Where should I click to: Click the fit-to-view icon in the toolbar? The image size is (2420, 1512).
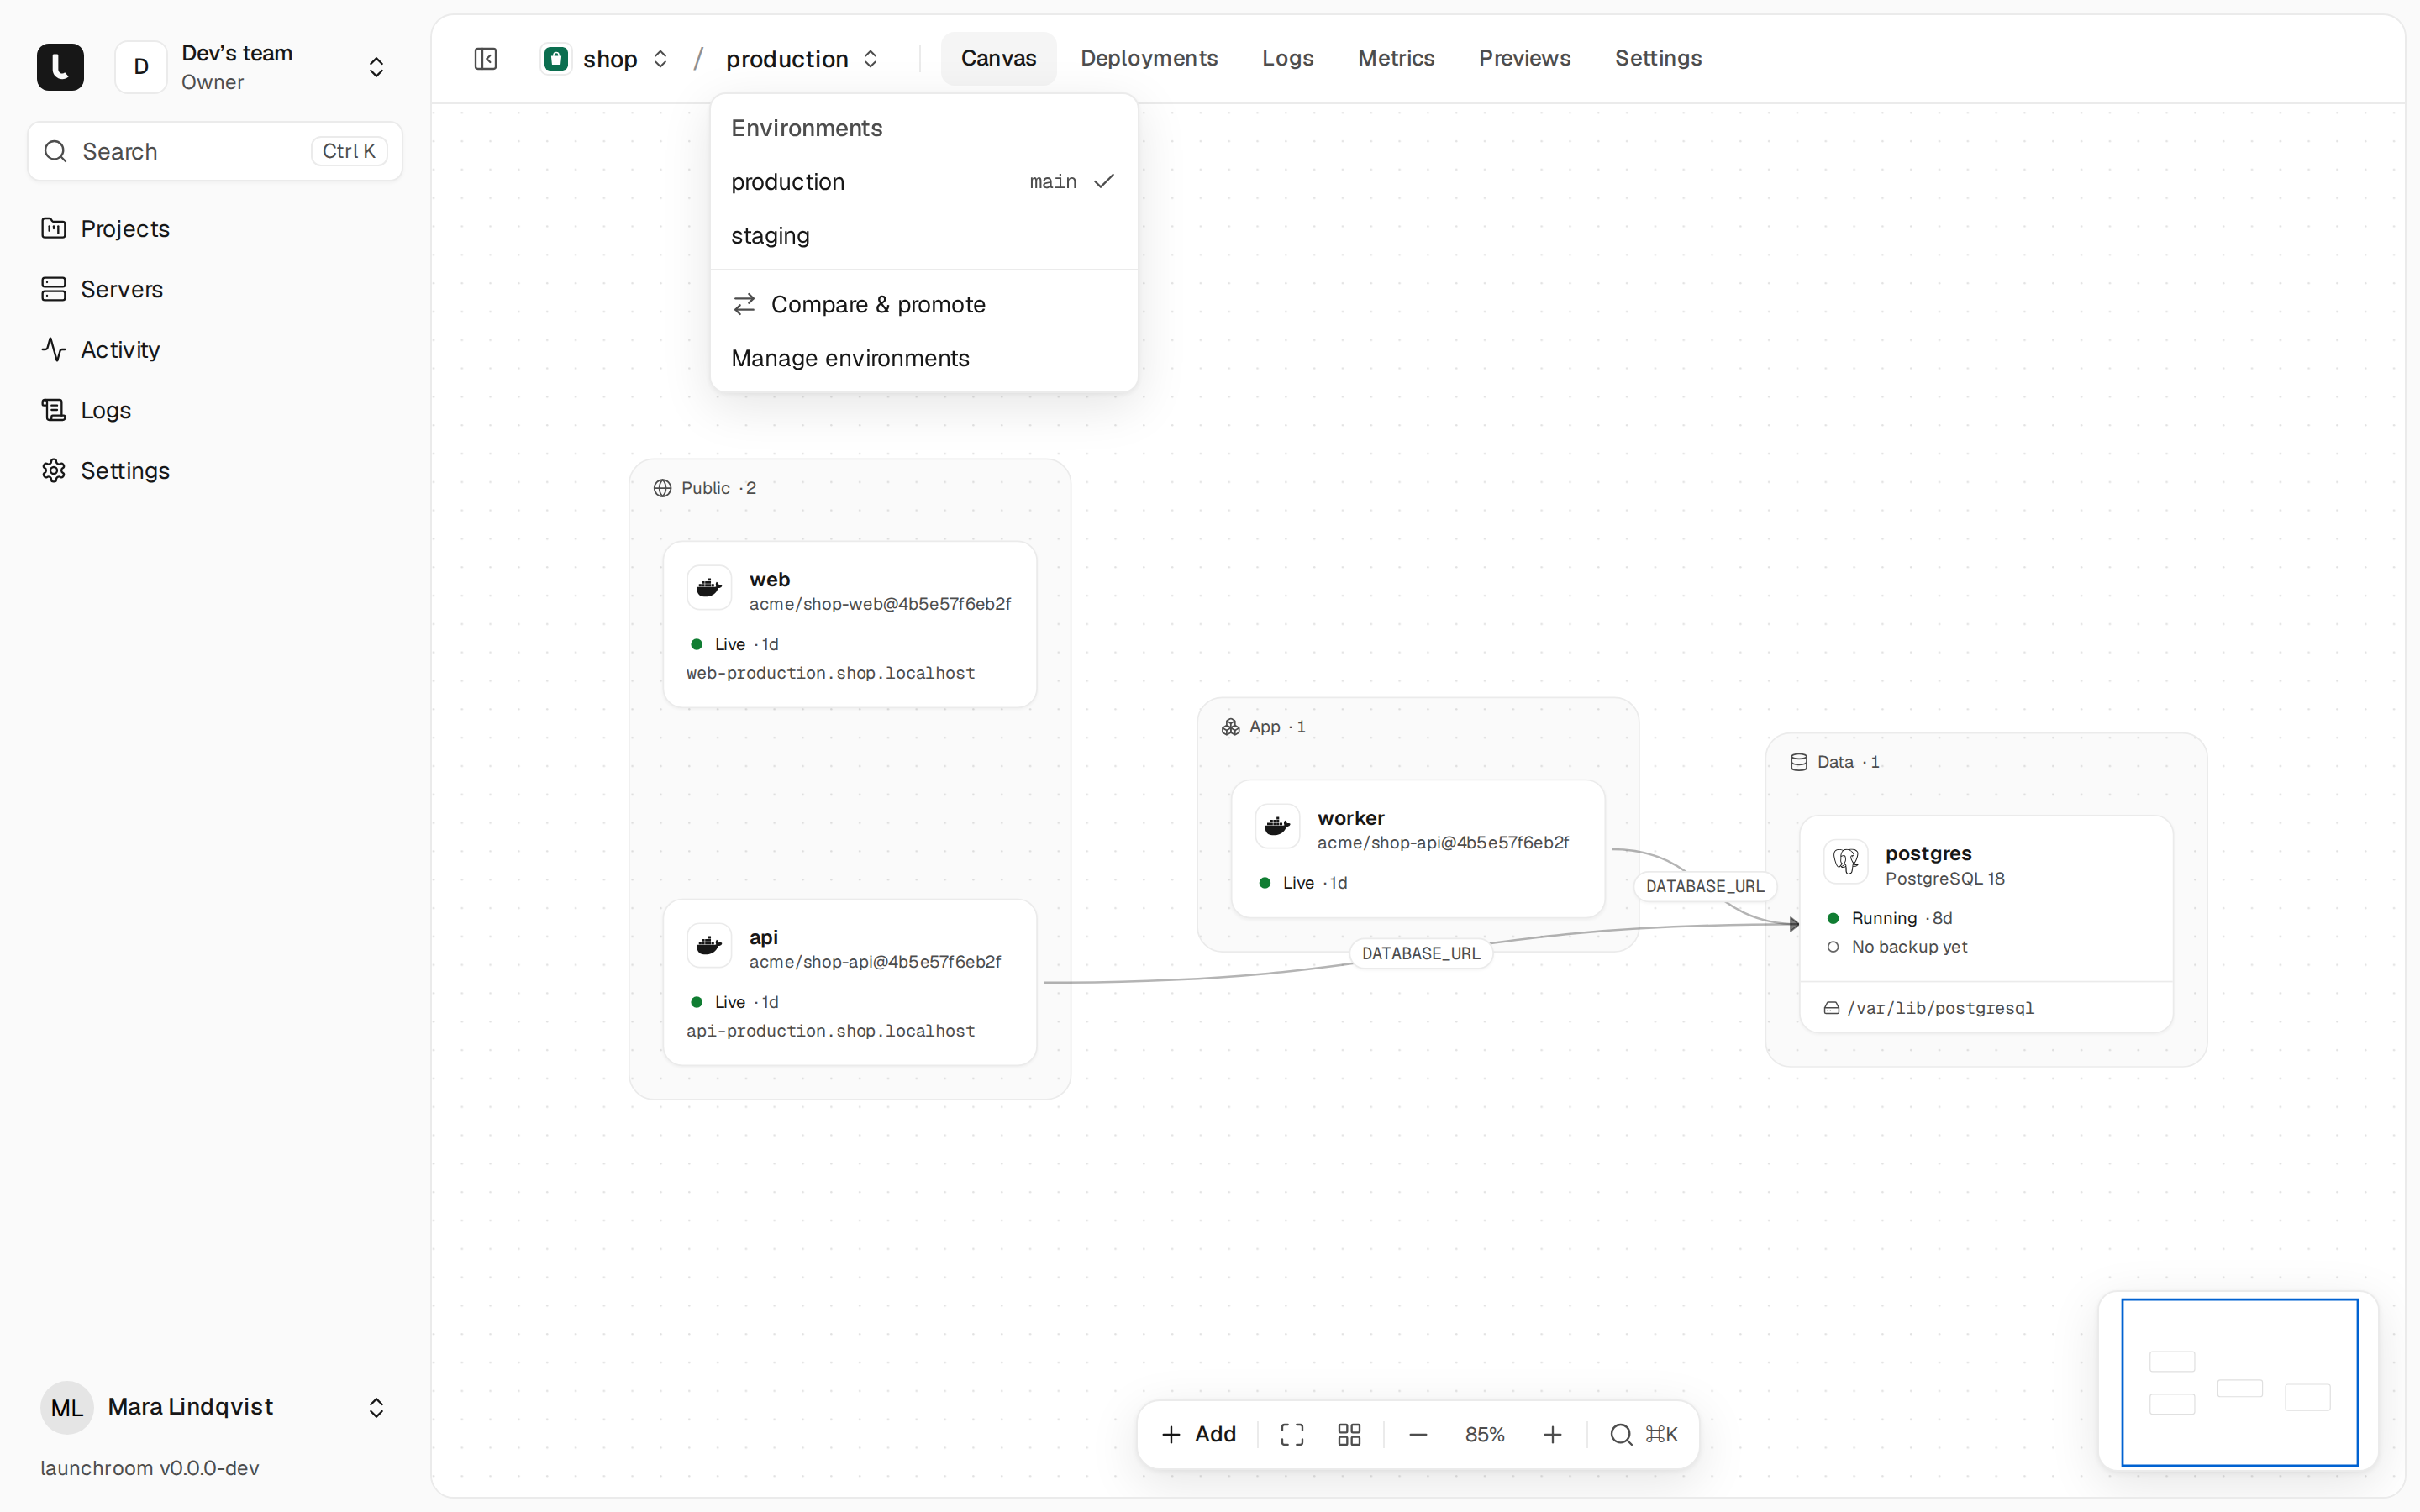[1292, 1435]
